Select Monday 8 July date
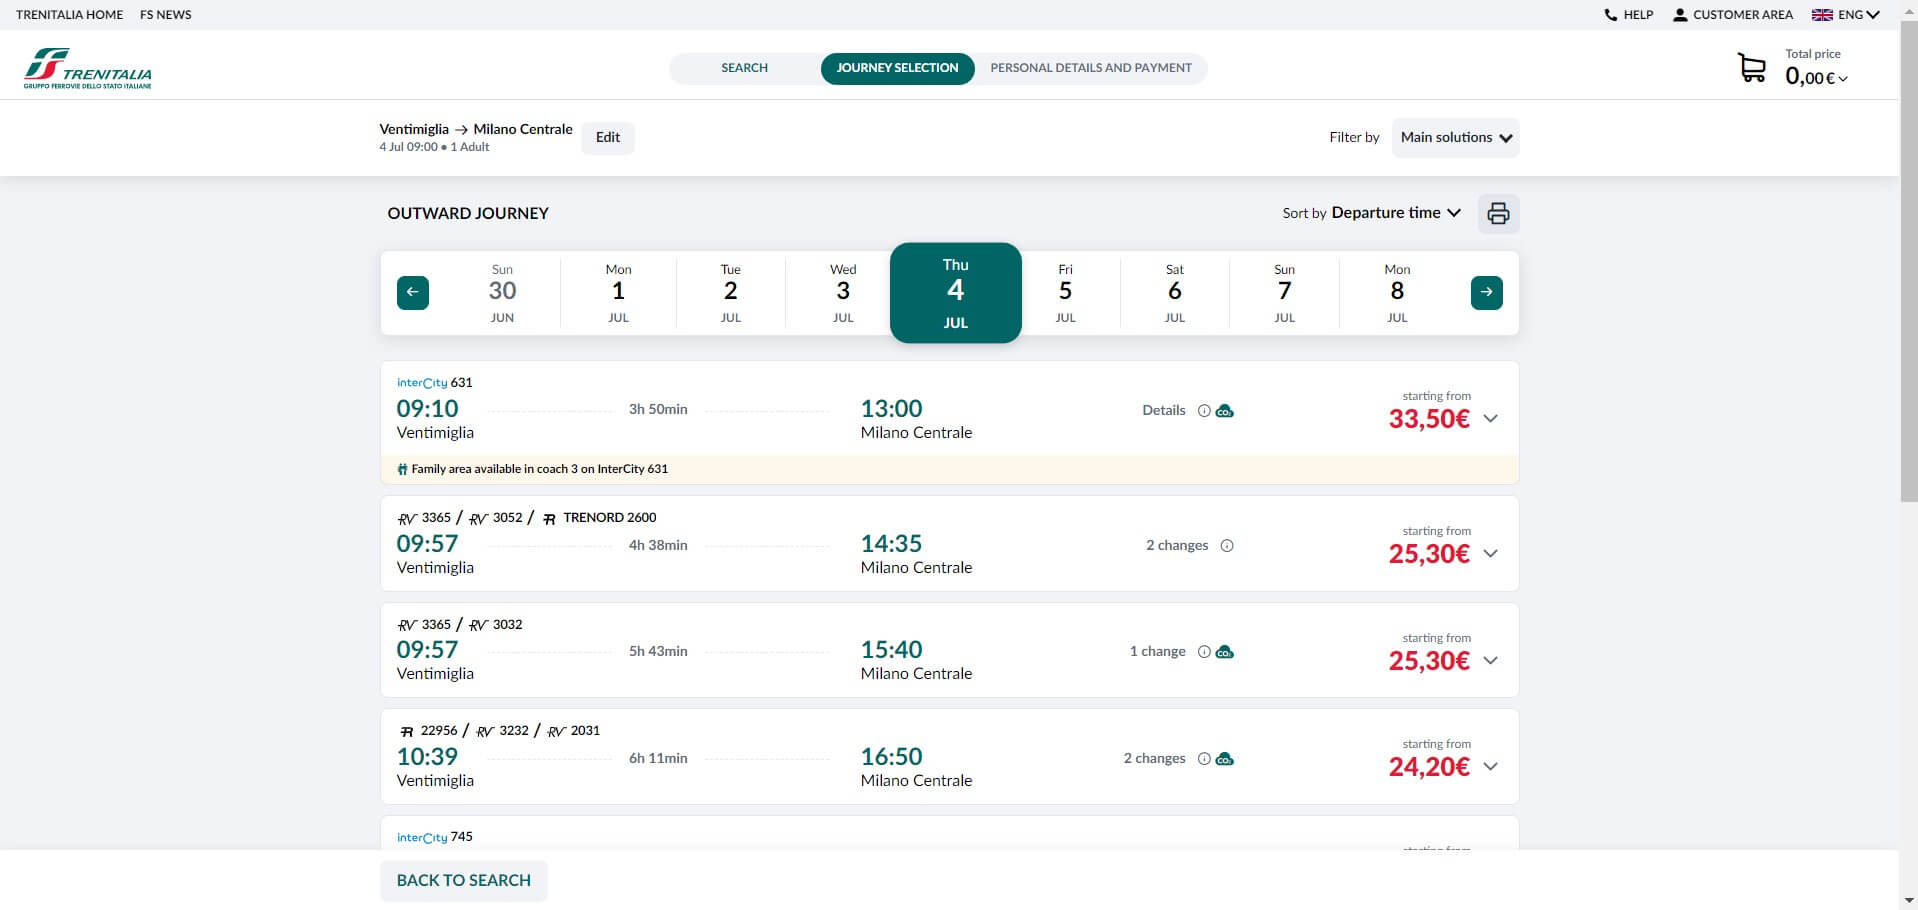1918x910 pixels. (1397, 293)
